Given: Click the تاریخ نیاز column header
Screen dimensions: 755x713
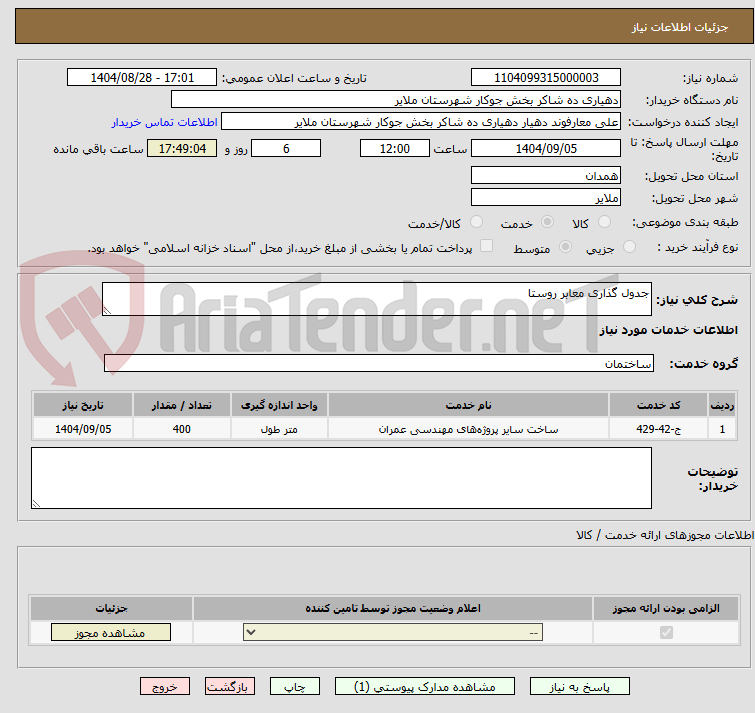Looking at the screenshot, I should tap(83, 405).
